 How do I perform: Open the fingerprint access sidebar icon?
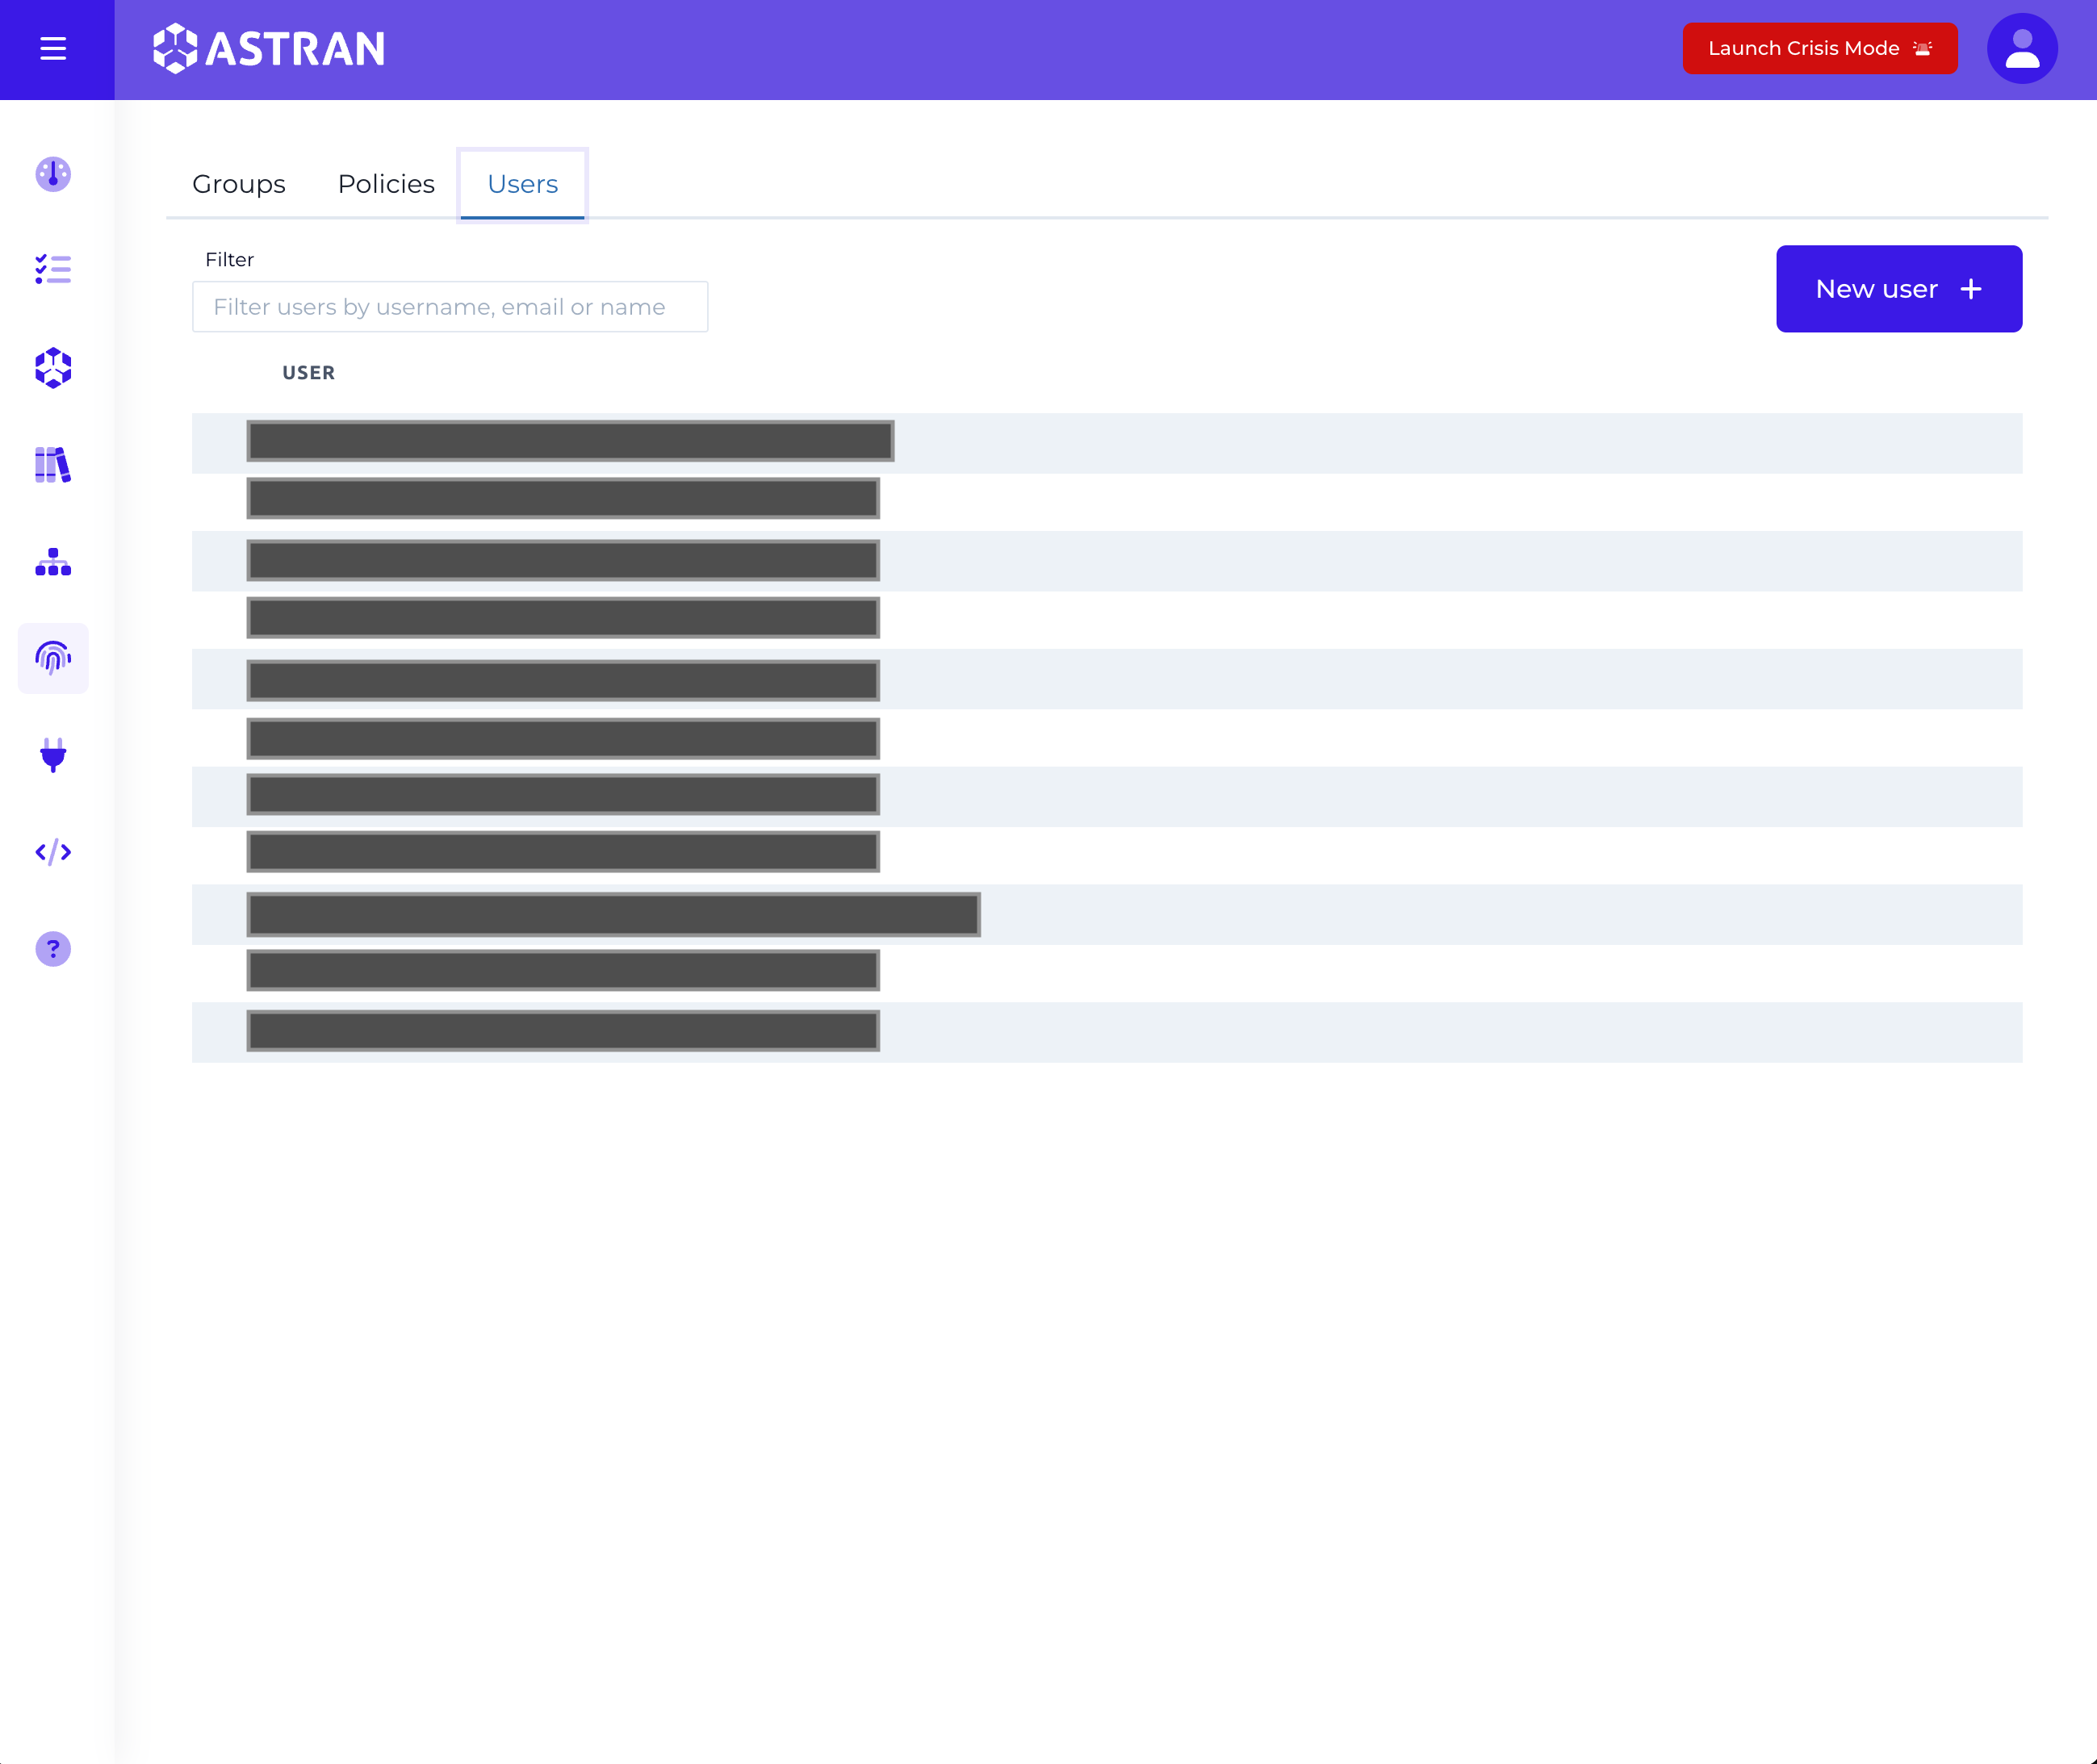pos(53,658)
